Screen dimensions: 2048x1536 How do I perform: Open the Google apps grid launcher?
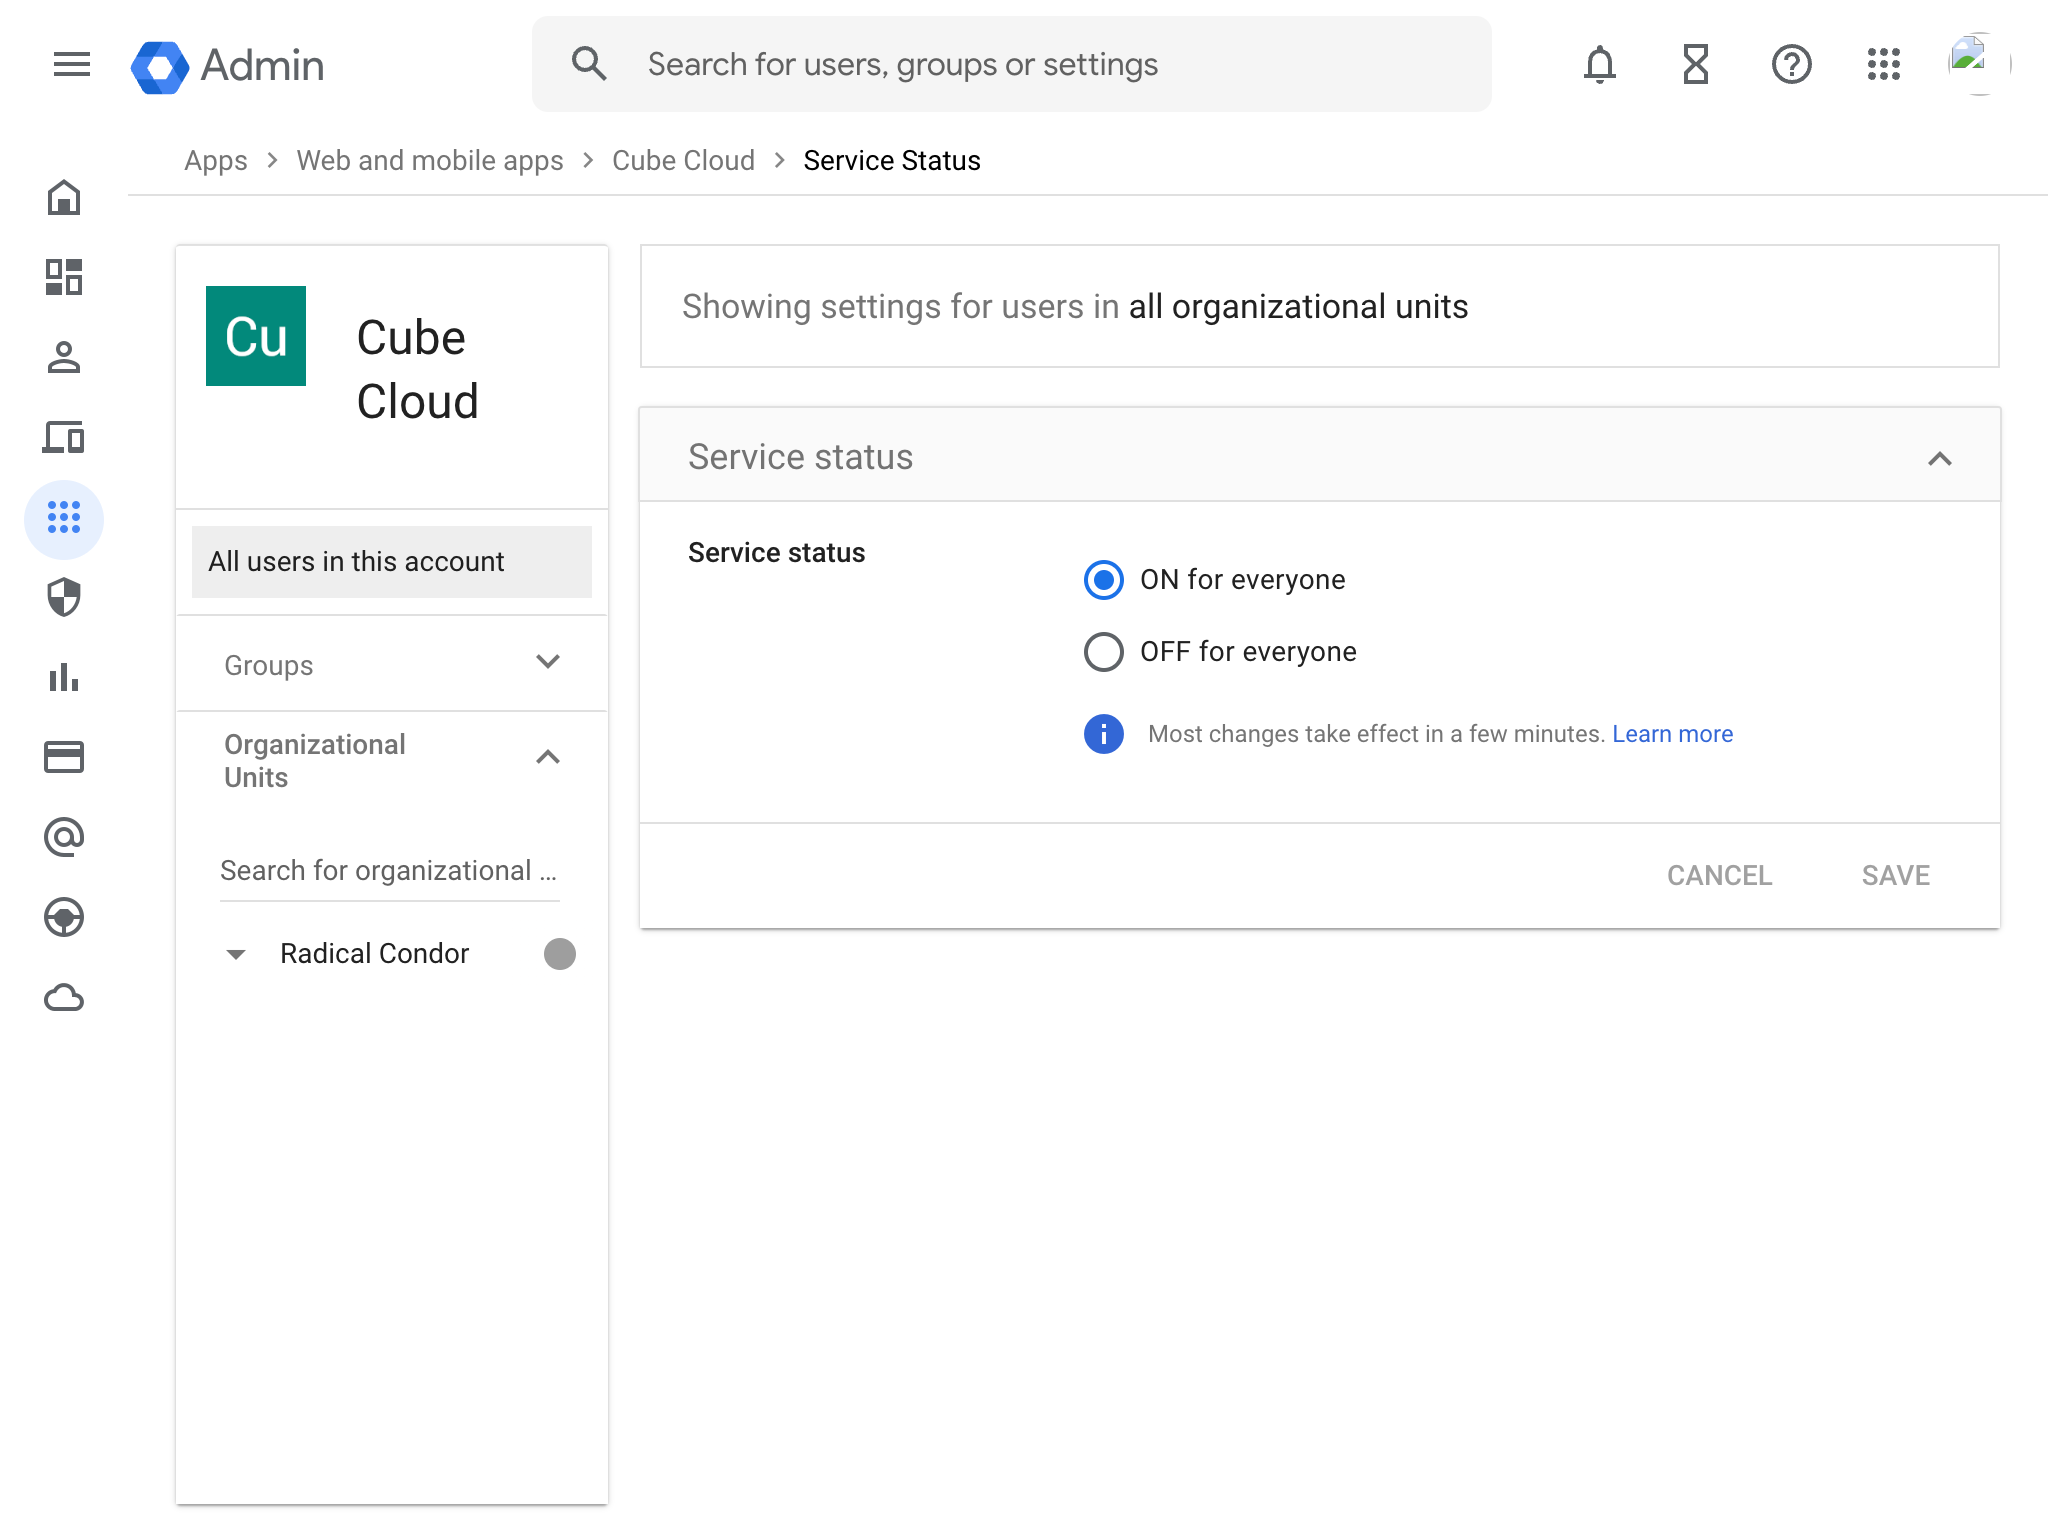(x=1883, y=65)
